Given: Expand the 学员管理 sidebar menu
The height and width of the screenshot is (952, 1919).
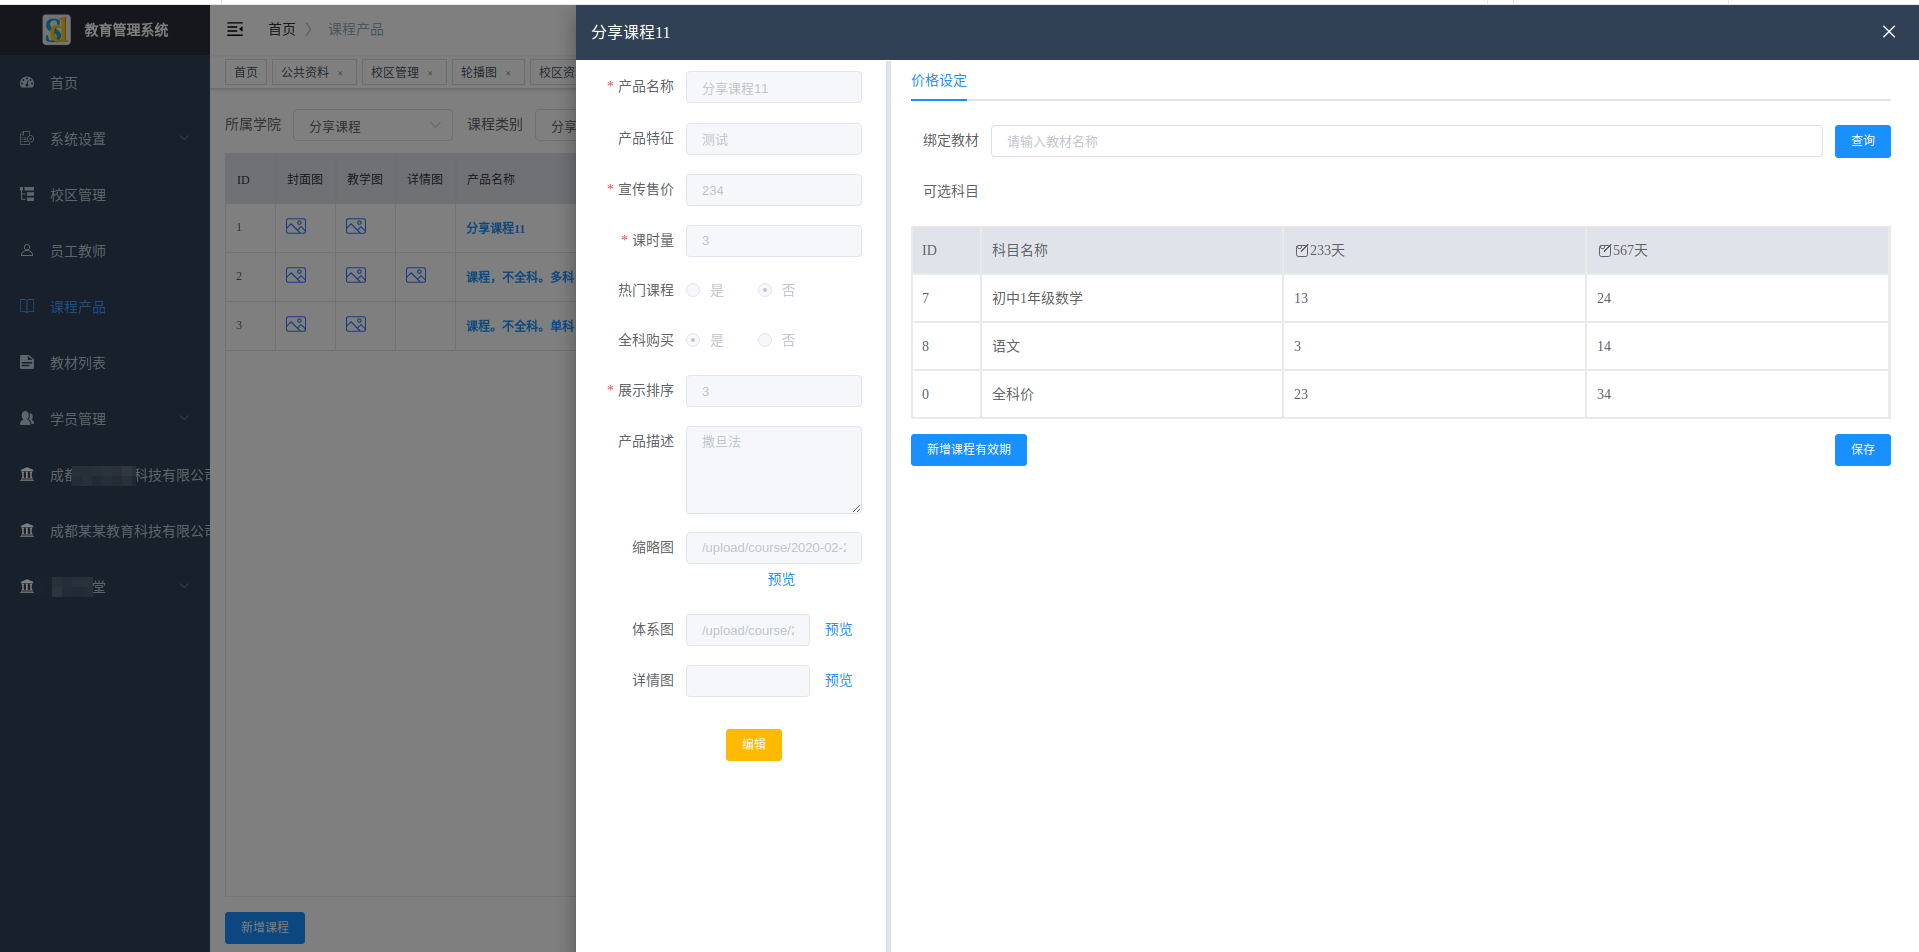Looking at the screenshot, I should [x=184, y=418].
